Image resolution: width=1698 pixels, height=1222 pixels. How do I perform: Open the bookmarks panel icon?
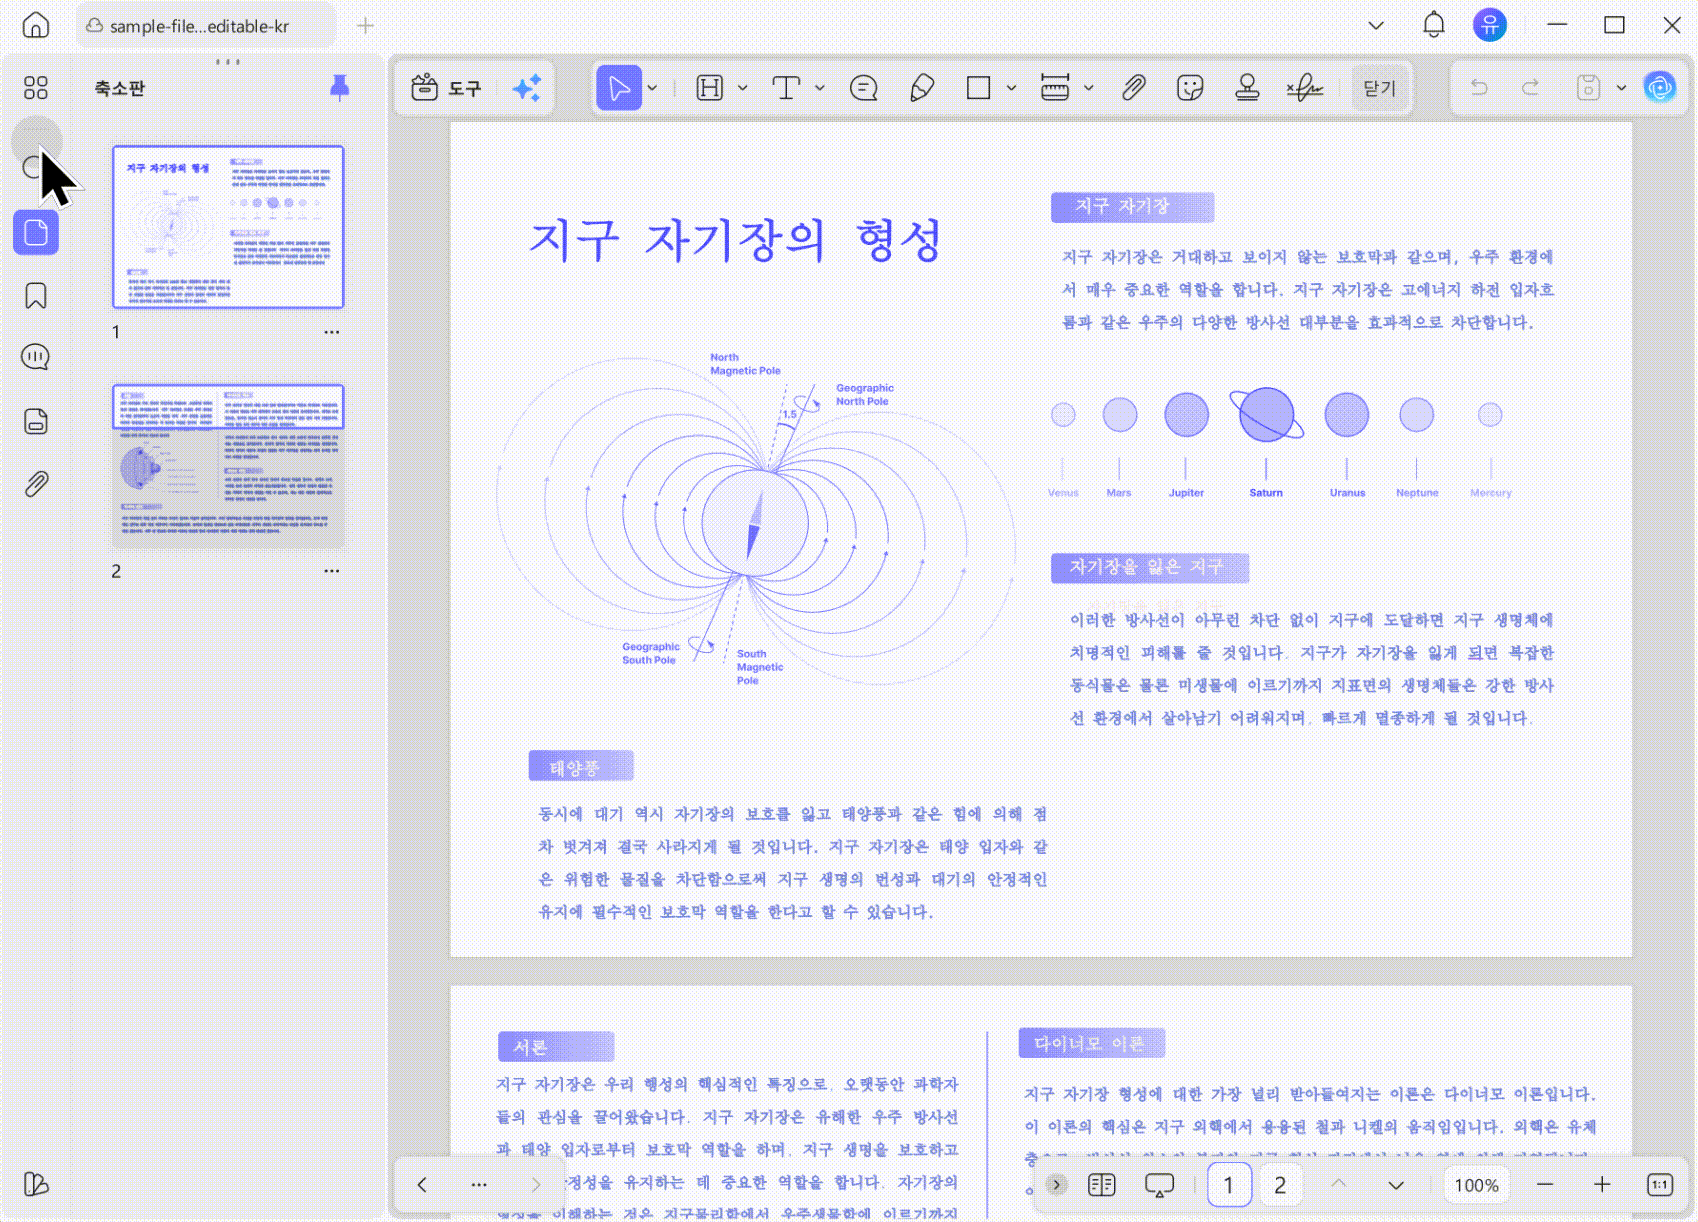[36, 296]
